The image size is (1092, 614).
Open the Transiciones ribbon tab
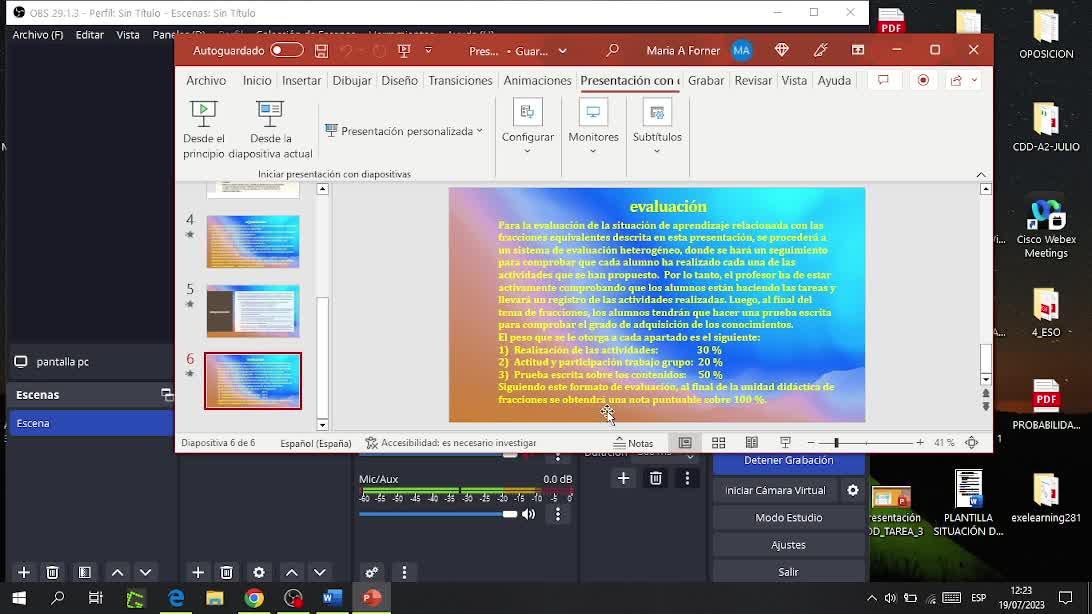tap(460, 80)
